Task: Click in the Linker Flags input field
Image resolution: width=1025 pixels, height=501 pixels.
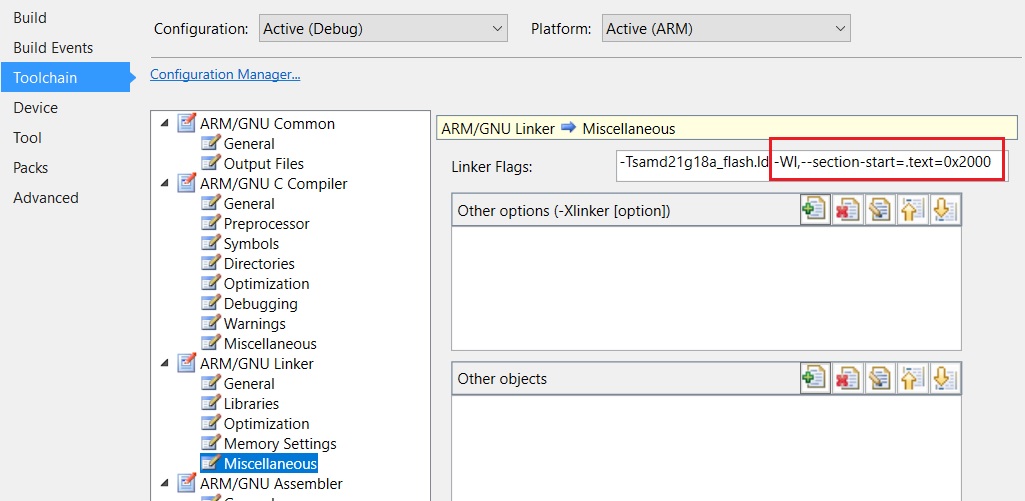Action: click(x=811, y=166)
